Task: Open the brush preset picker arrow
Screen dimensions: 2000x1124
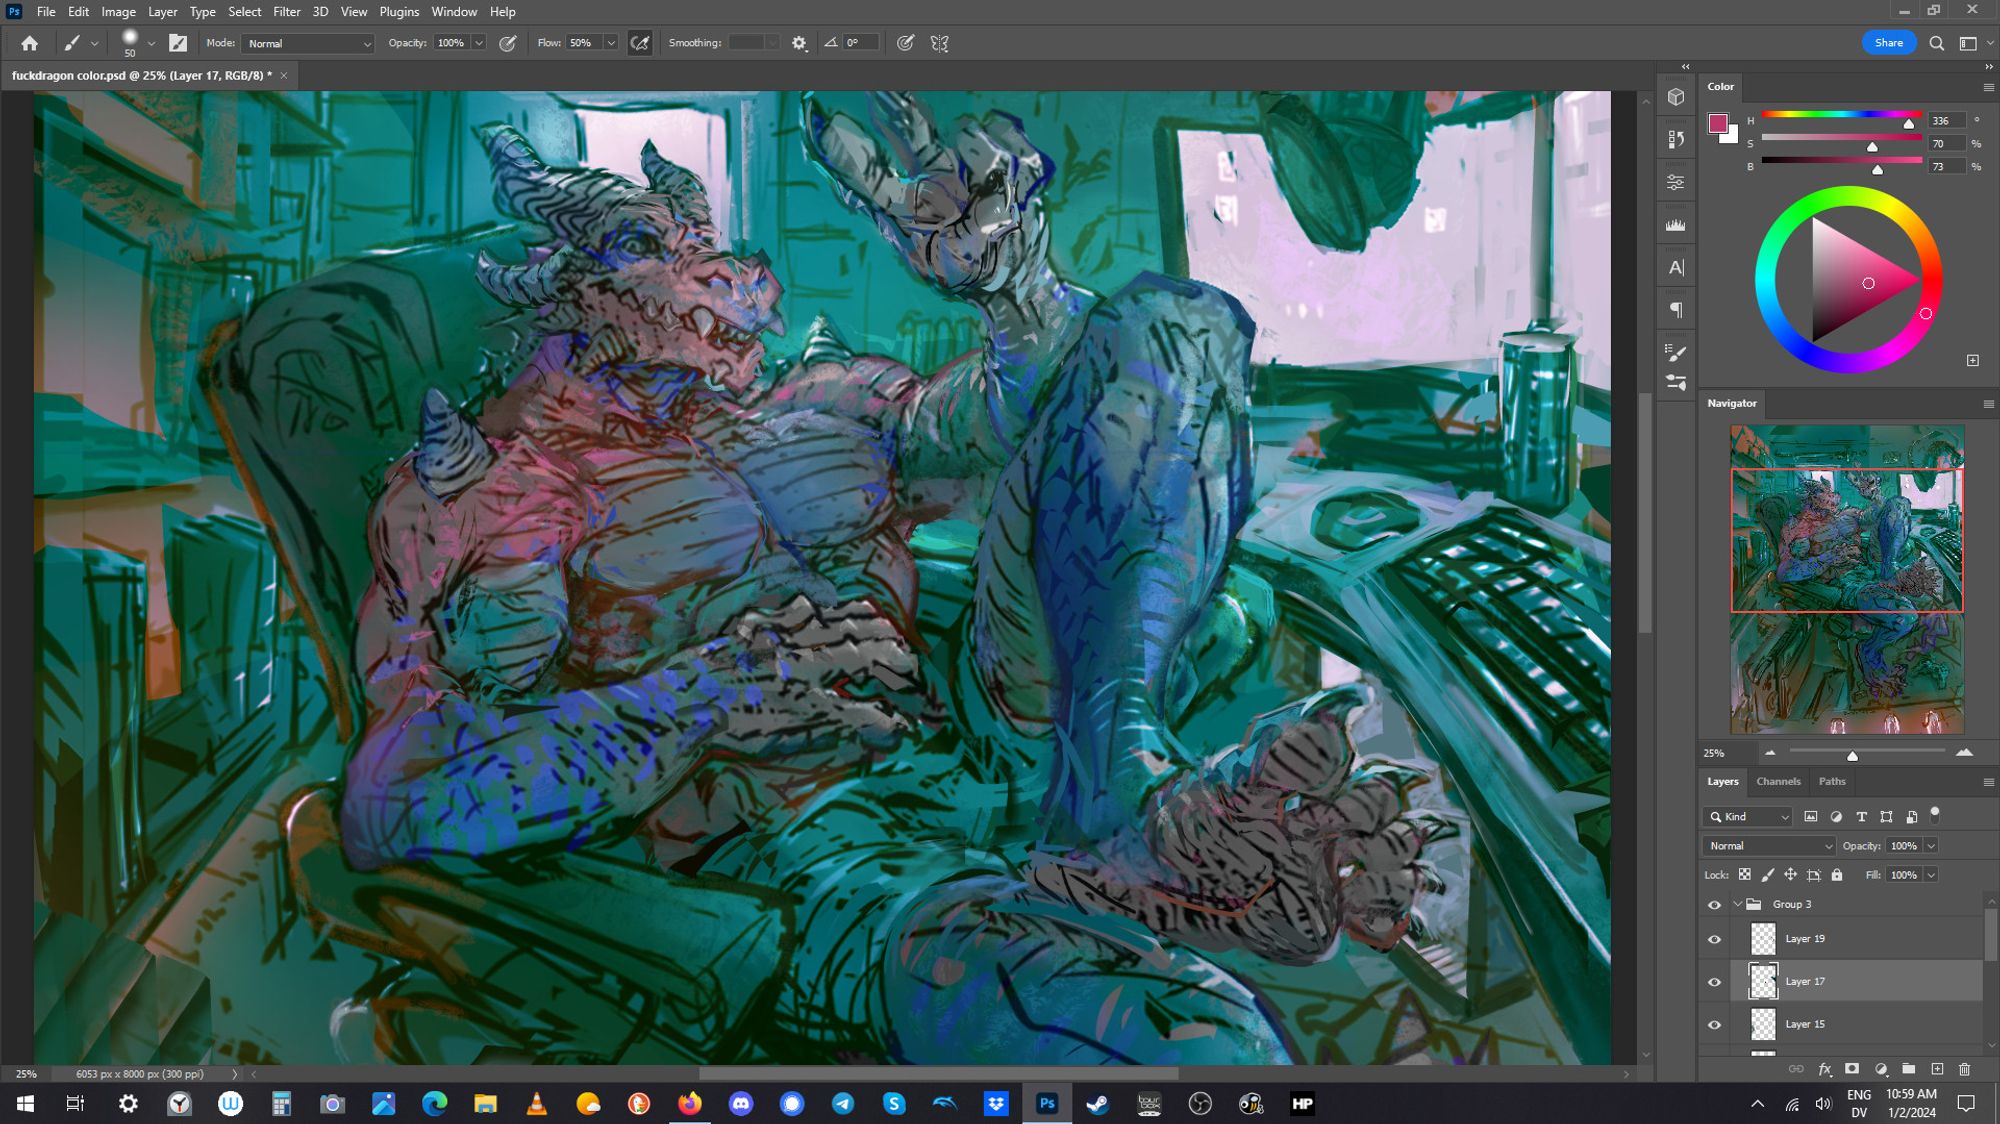Action: pos(151,43)
